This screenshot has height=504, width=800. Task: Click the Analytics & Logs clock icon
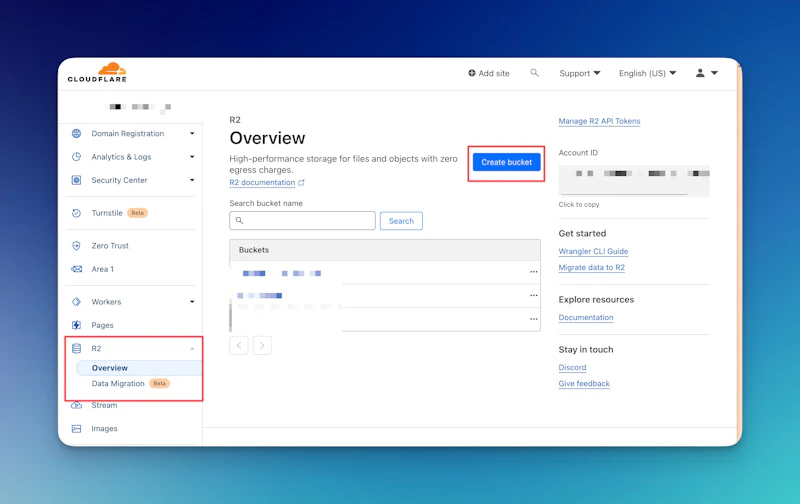tap(77, 157)
